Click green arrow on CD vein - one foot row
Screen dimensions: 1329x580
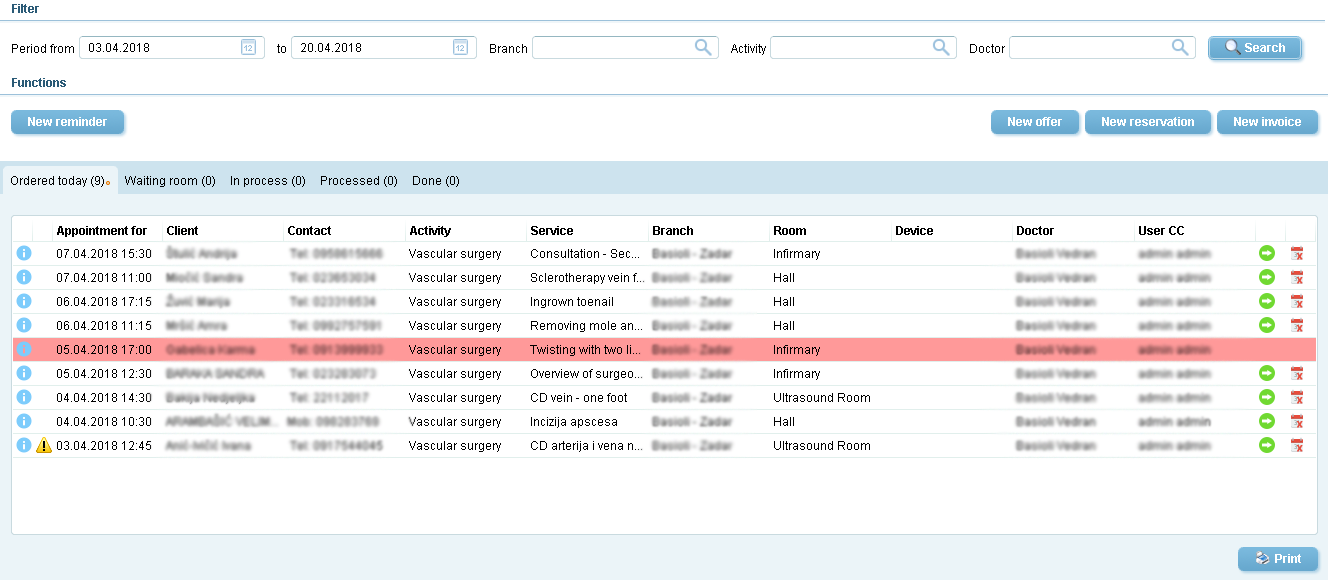pos(1267,398)
